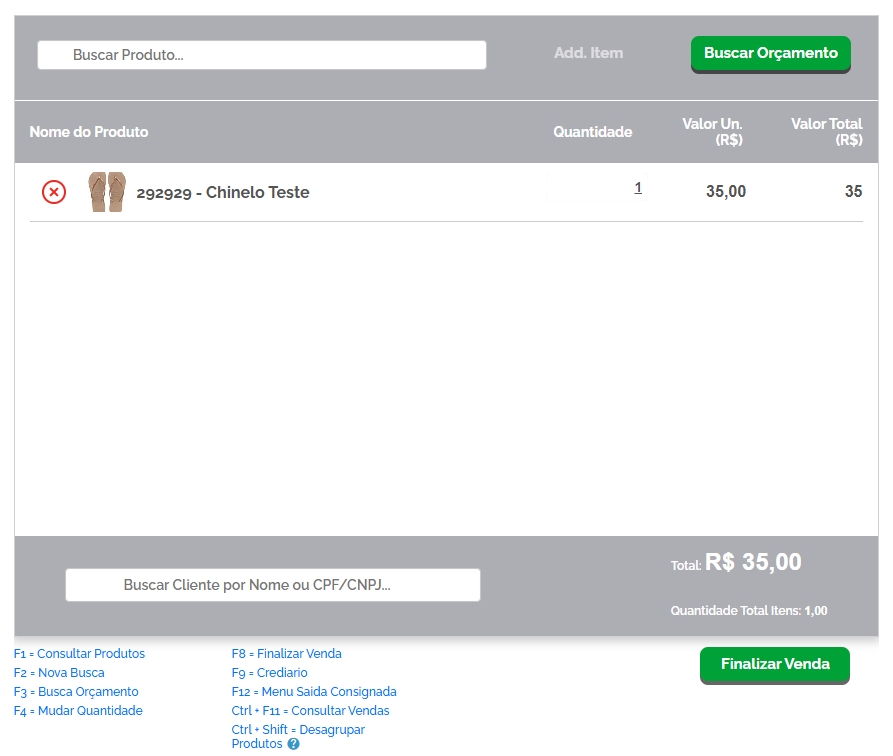
Task: Open the F3 = Busca Orçamento link
Action: pos(76,692)
